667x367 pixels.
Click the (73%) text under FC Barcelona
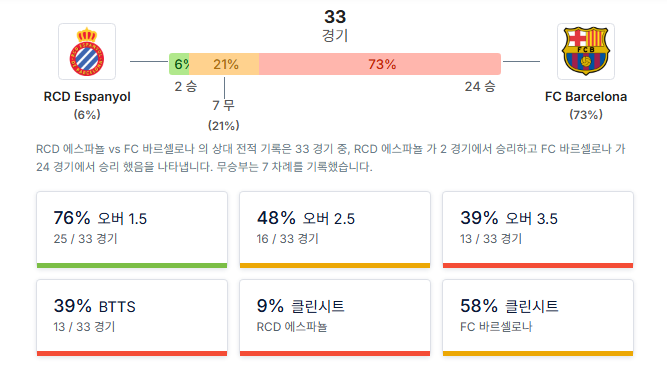tap(586, 114)
